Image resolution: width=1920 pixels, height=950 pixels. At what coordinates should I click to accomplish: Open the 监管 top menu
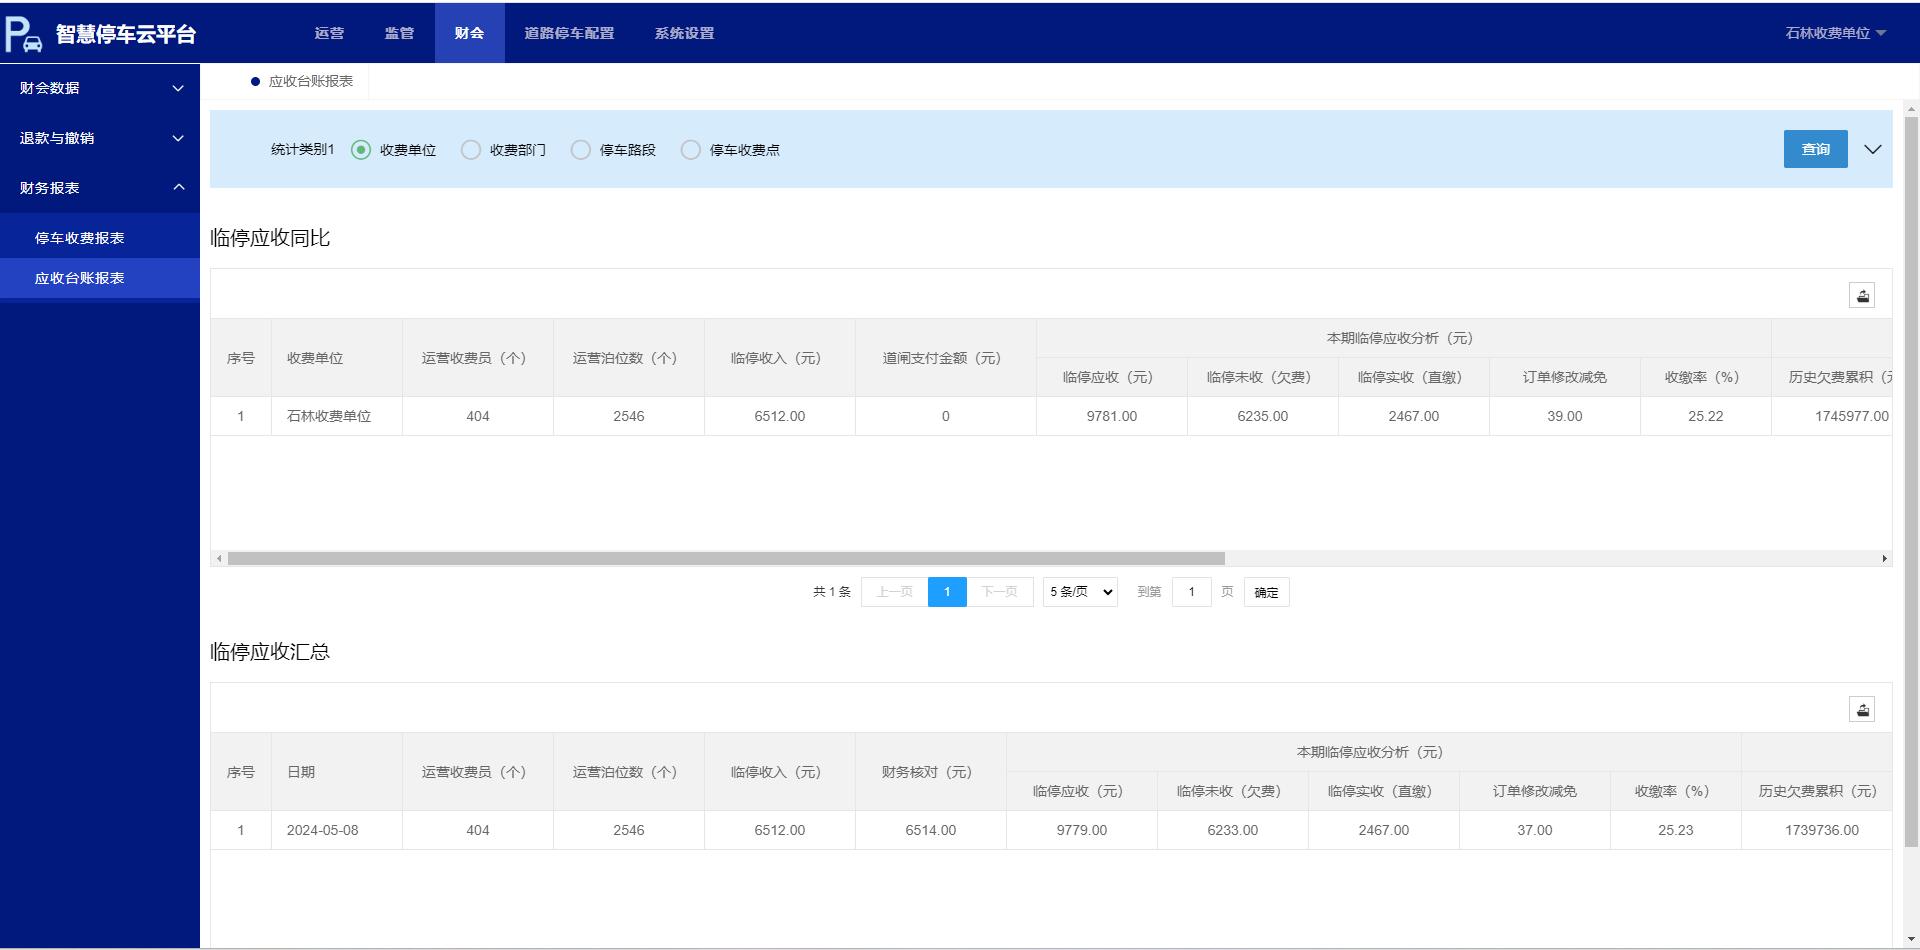(399, 33)
